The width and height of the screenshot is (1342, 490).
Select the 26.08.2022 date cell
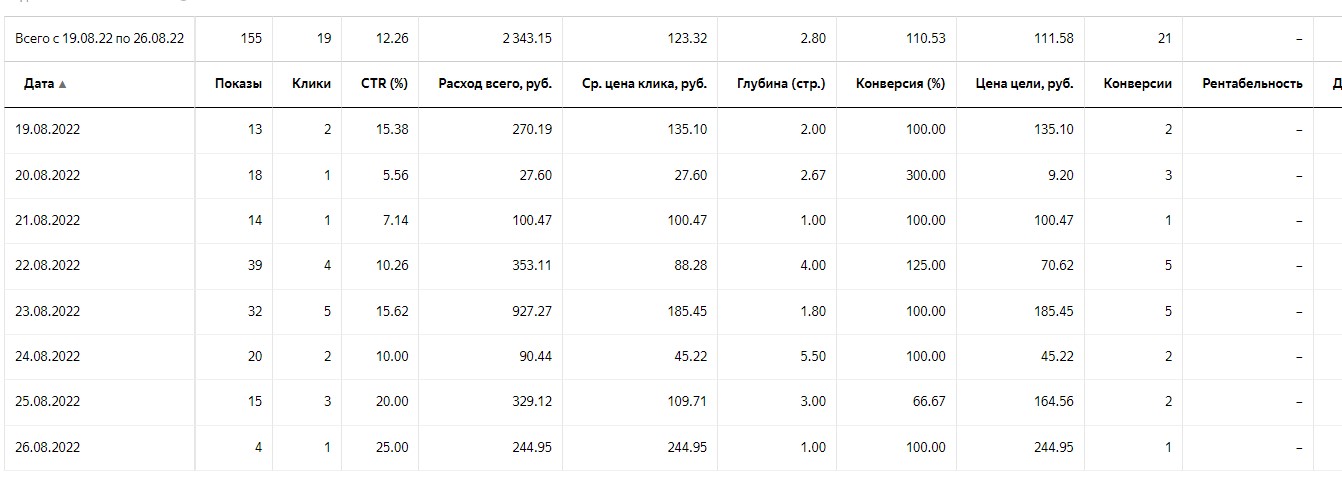coord(48,447)
